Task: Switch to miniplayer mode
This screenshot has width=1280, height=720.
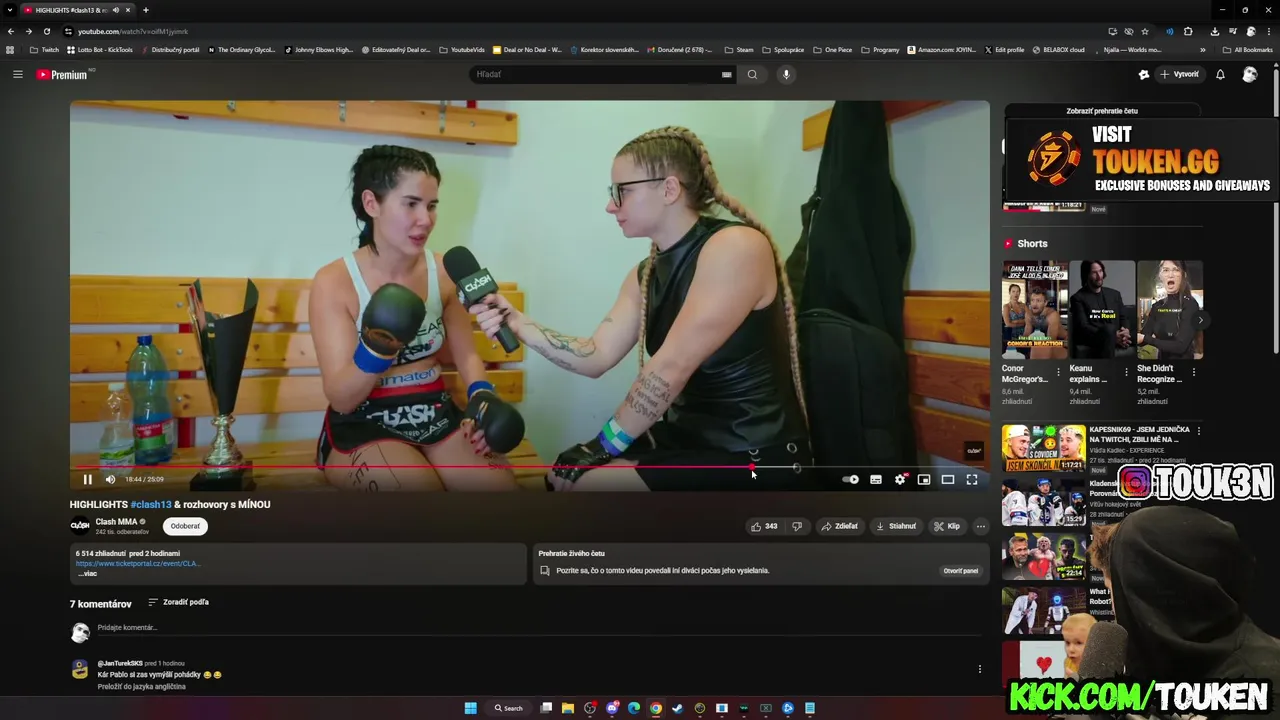Action: point(924,479)
